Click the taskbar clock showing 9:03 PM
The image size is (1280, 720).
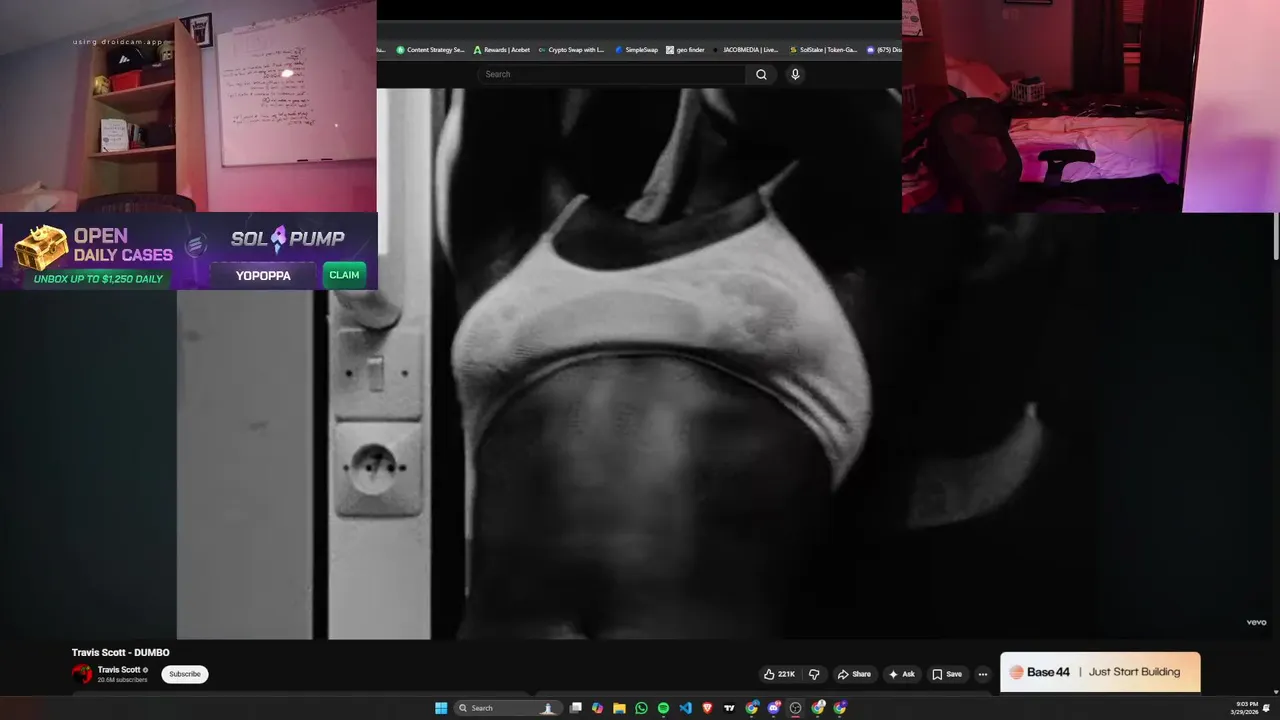(1246, 708)
